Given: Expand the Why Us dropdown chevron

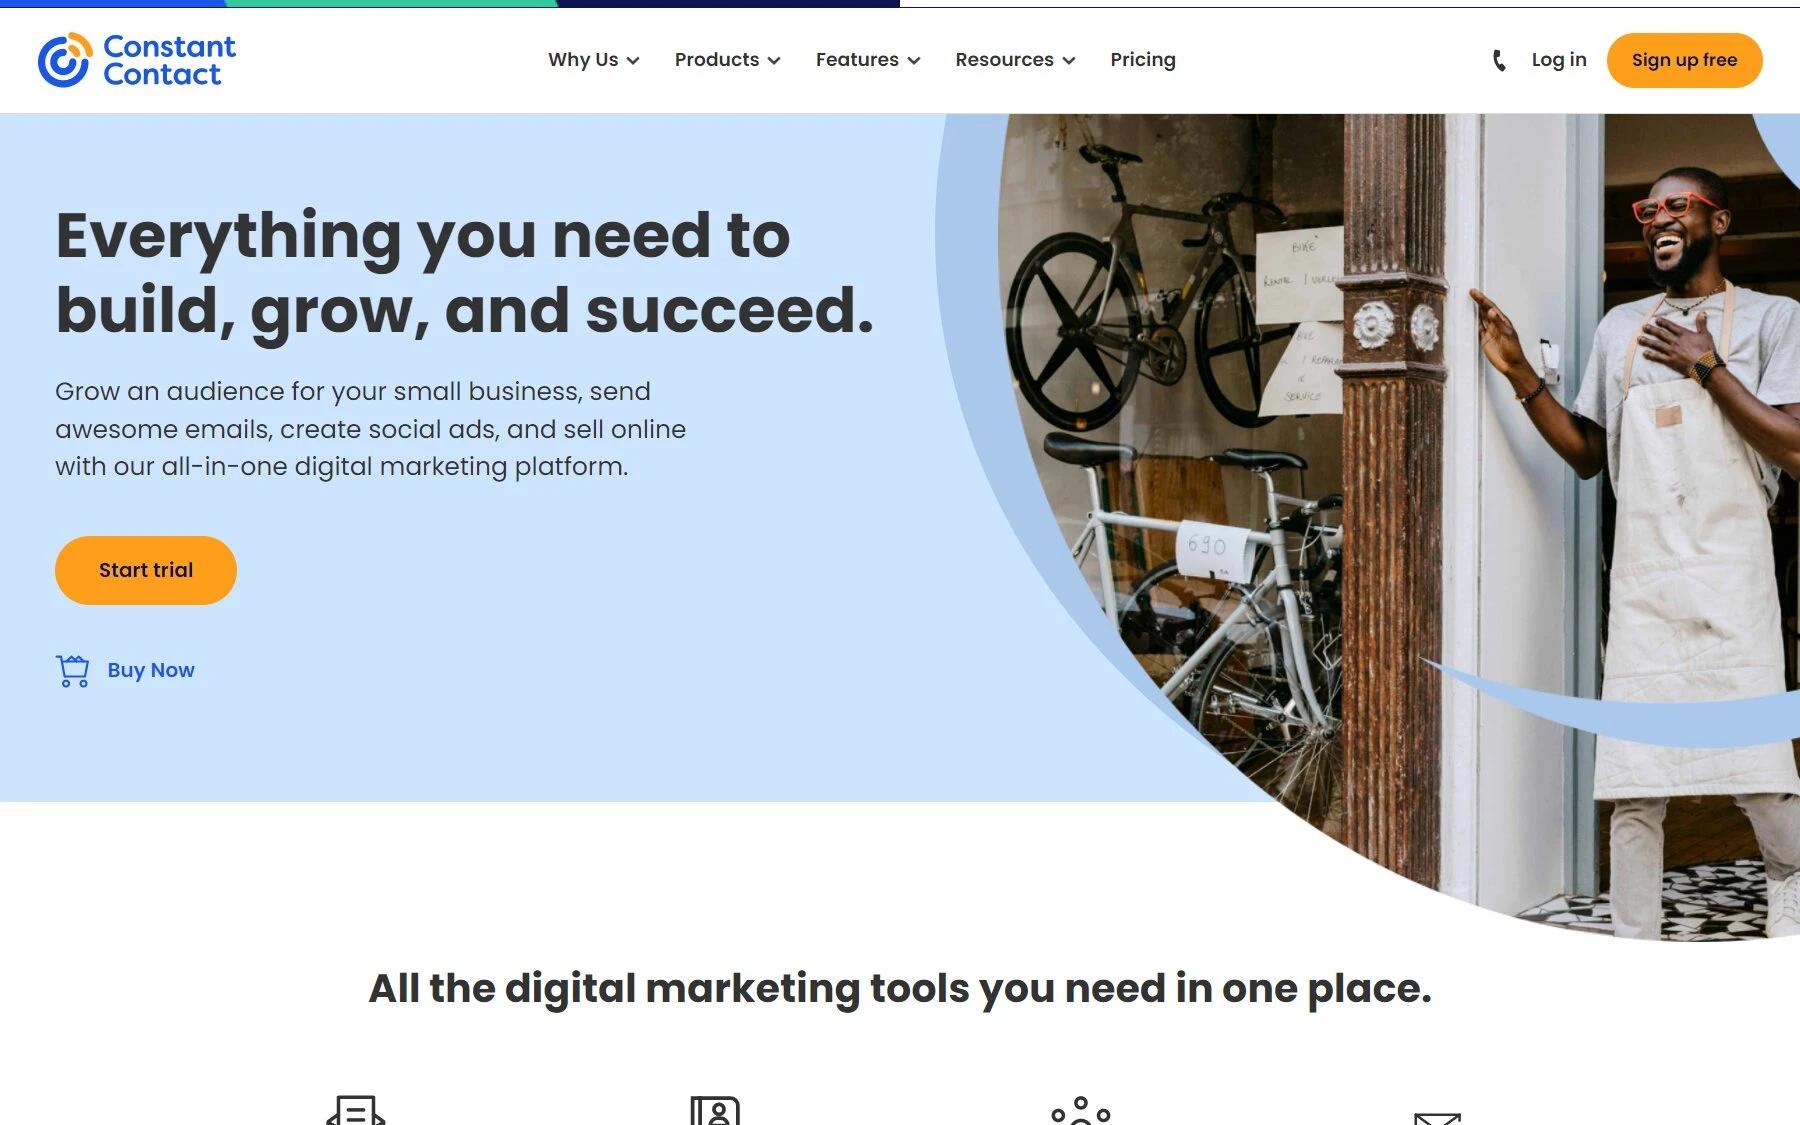Looking at the screenshot, I should [x=633, y=61].
